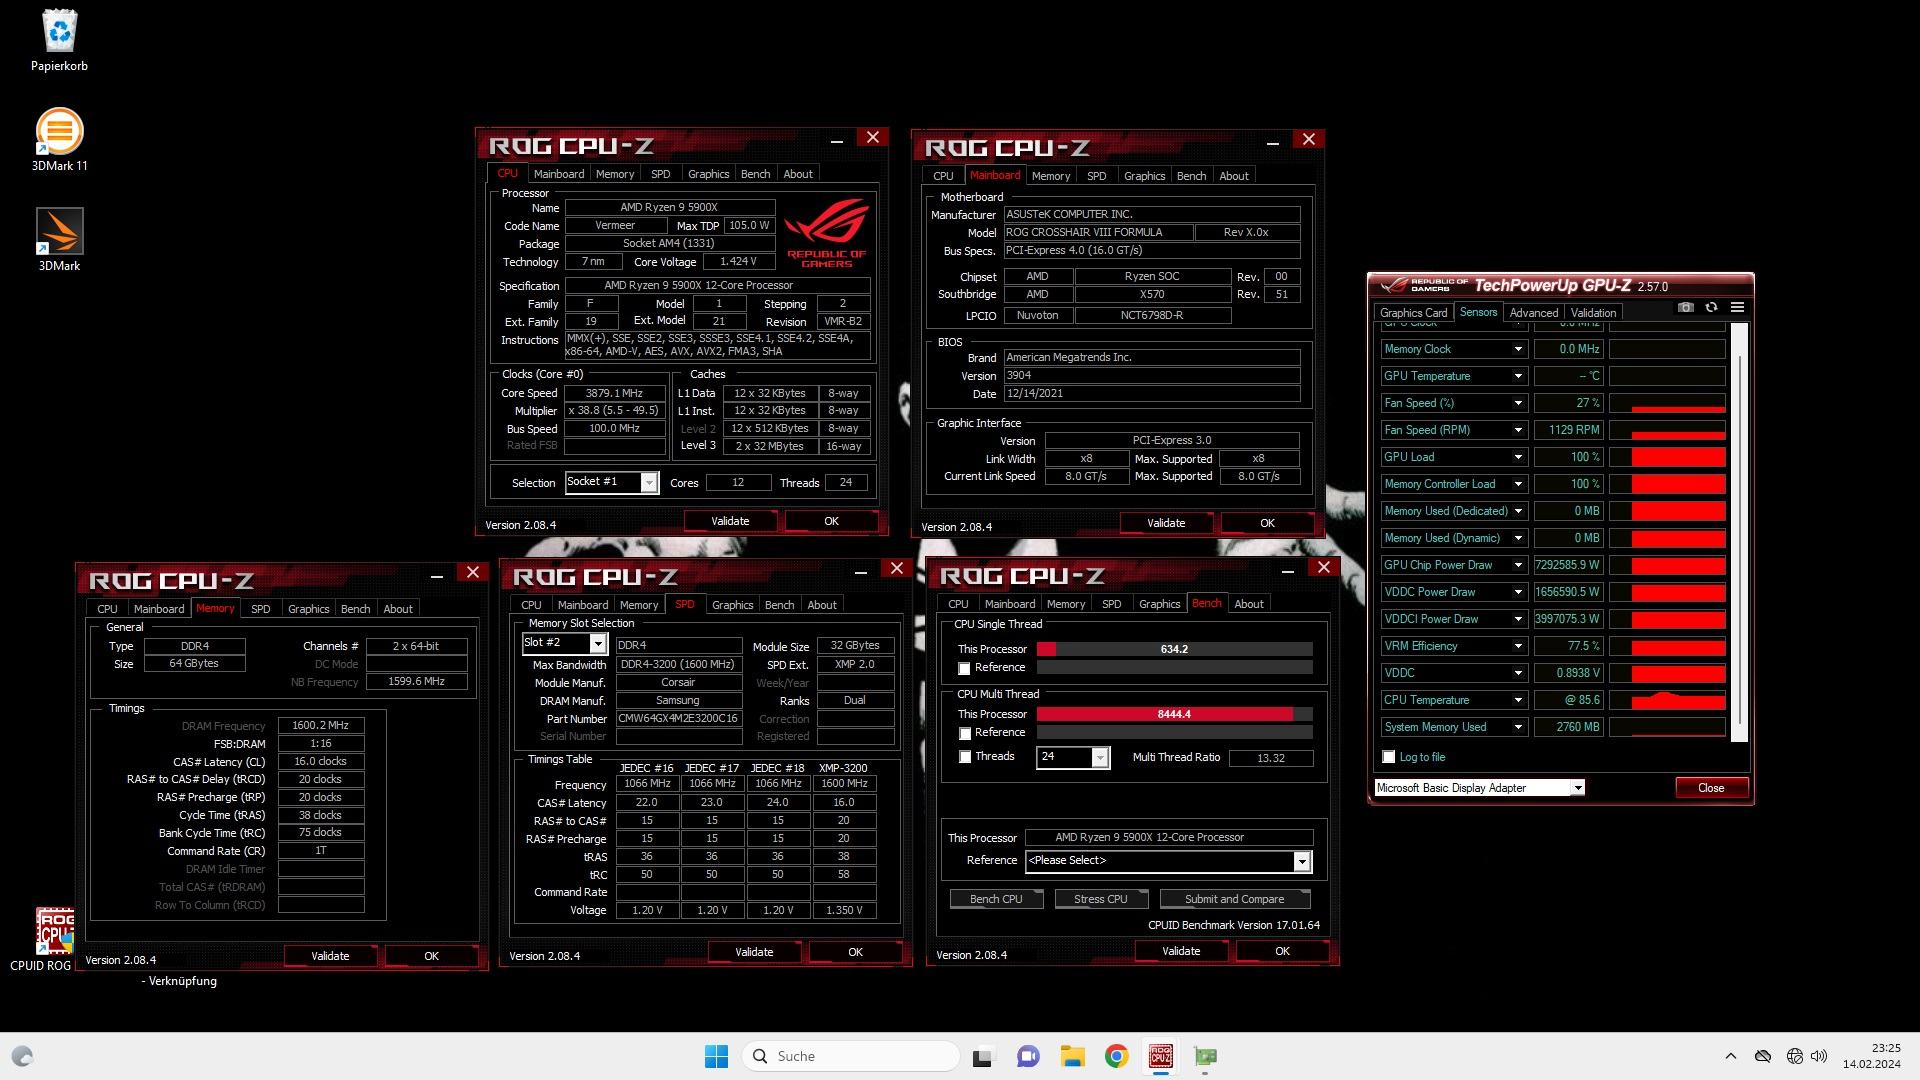Click OK in the CPU-Z SPD window

point(855,952)
